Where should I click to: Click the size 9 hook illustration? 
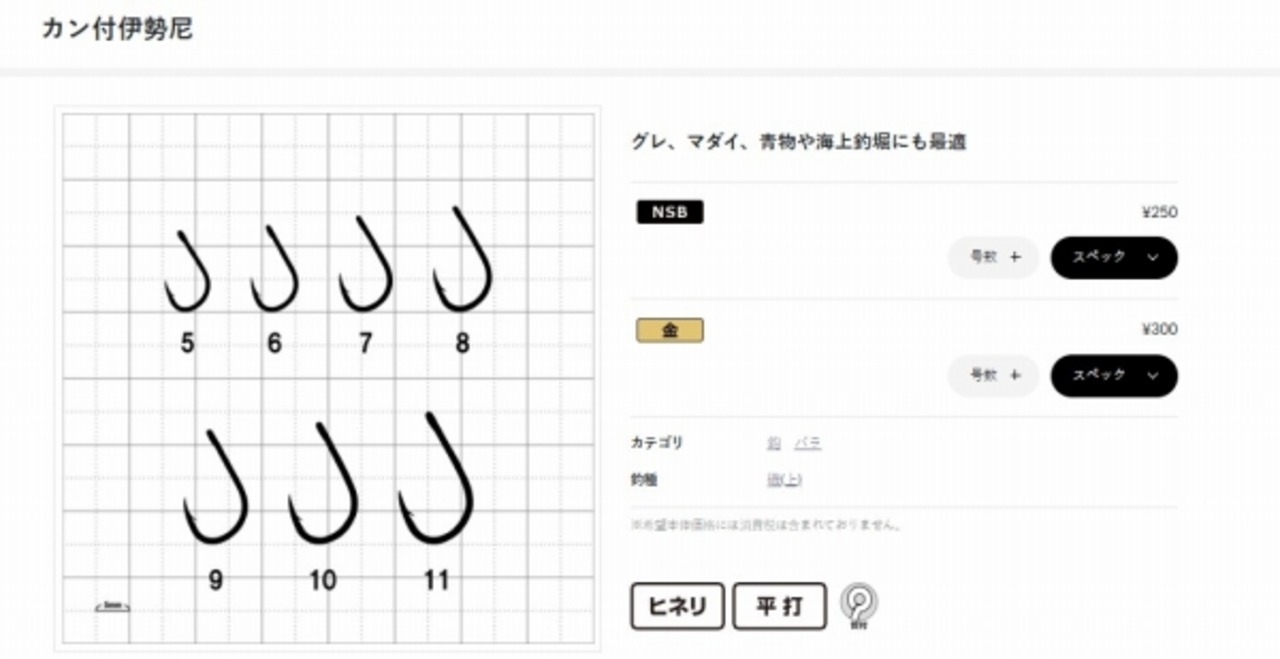click(215, 487)
